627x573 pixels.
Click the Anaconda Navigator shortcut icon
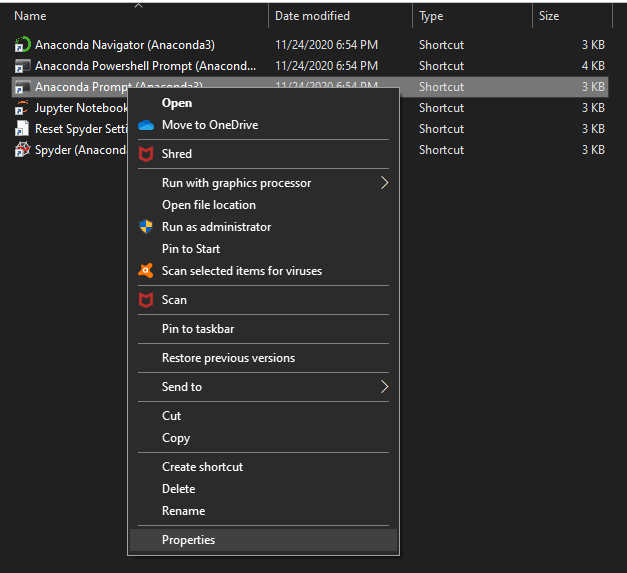(22, 45)
